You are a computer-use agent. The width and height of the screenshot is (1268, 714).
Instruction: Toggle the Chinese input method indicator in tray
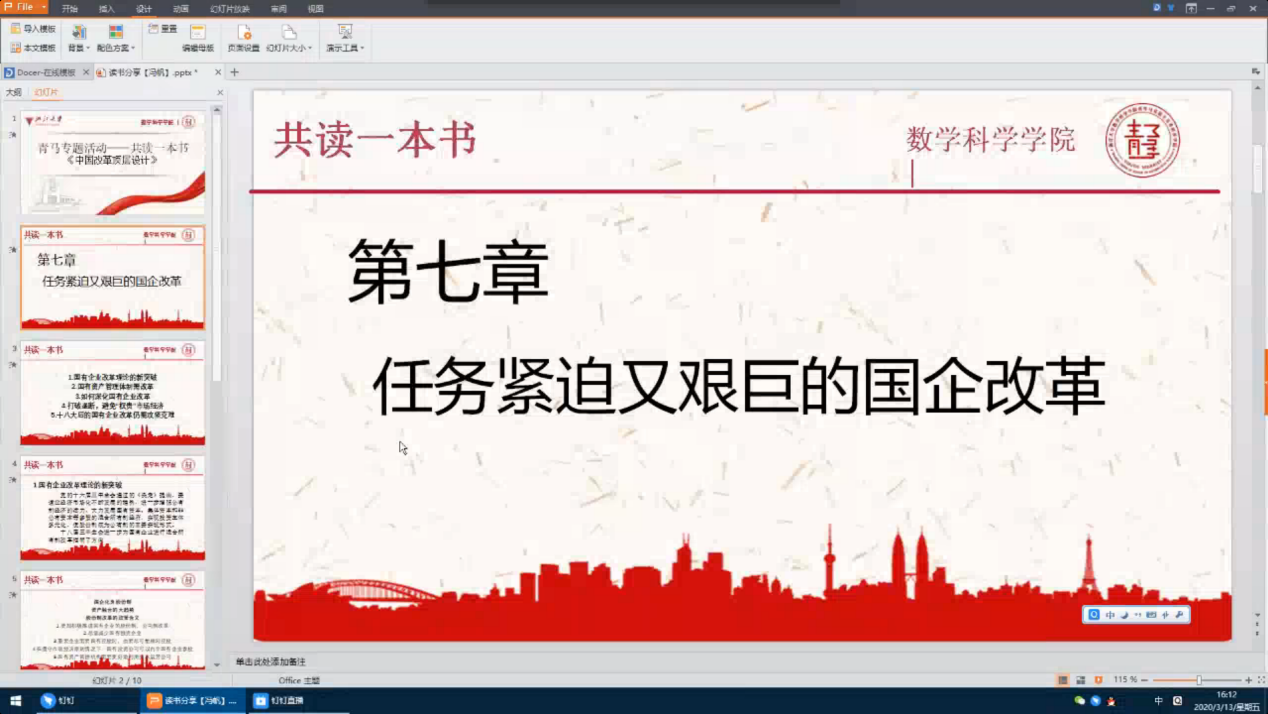pyautogui.click(x=1158, y=701)
